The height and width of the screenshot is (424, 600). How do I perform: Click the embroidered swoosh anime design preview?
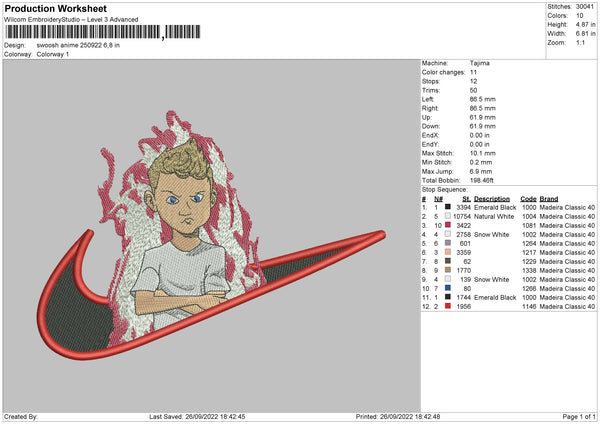pos(212,235)
